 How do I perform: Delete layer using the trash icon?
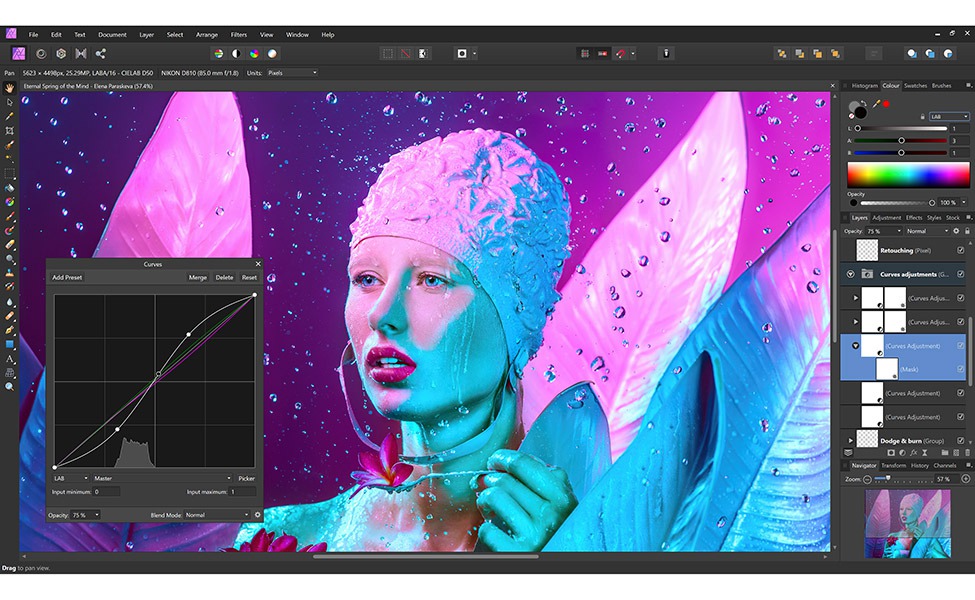coord(967,453)
